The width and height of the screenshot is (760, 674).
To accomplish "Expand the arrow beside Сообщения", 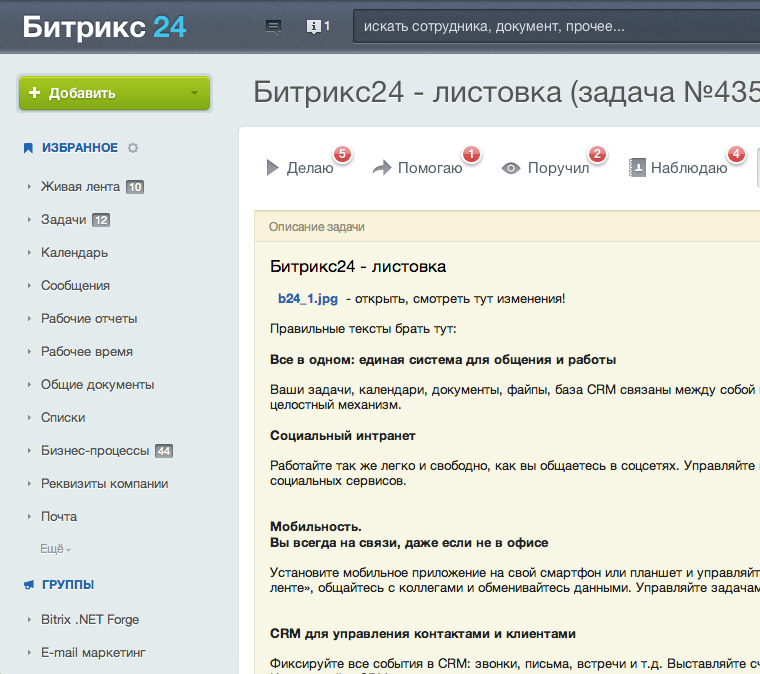I will coord(29,285).
